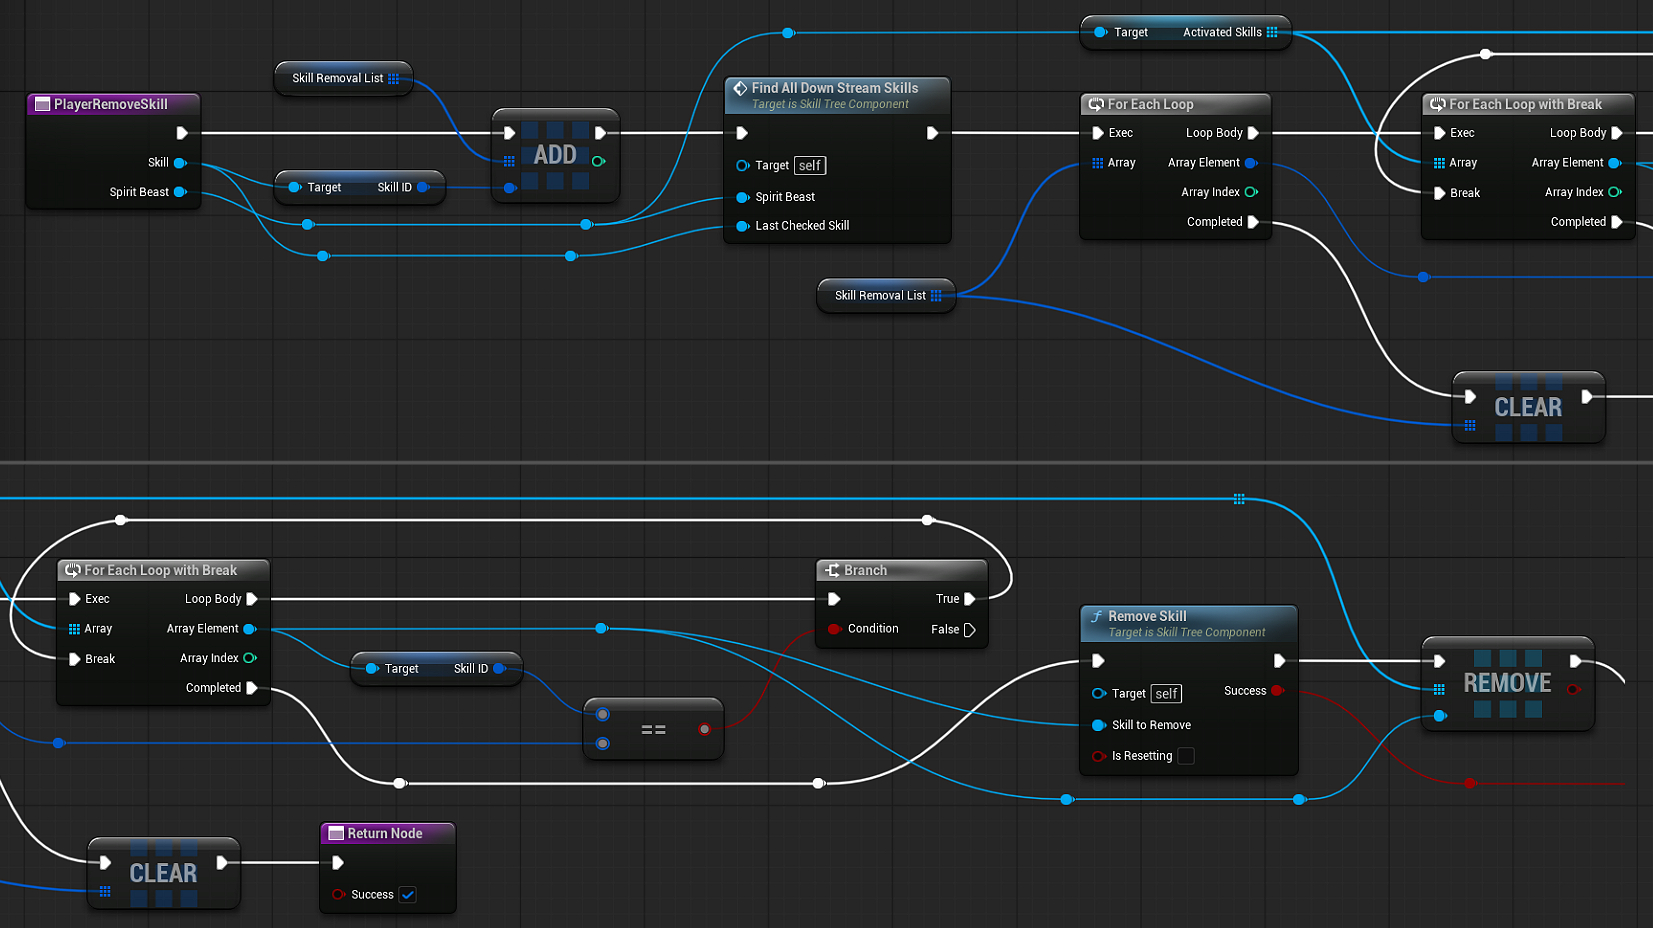Click For Each Loop Array Index pin

point(1251,192)
